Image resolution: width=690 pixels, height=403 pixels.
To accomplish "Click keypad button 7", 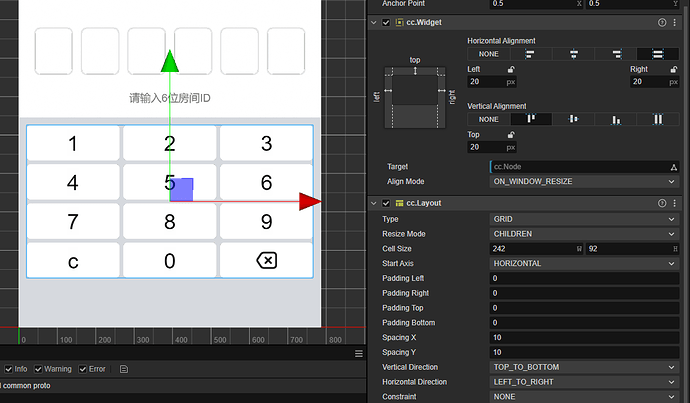I will (73, 221).
